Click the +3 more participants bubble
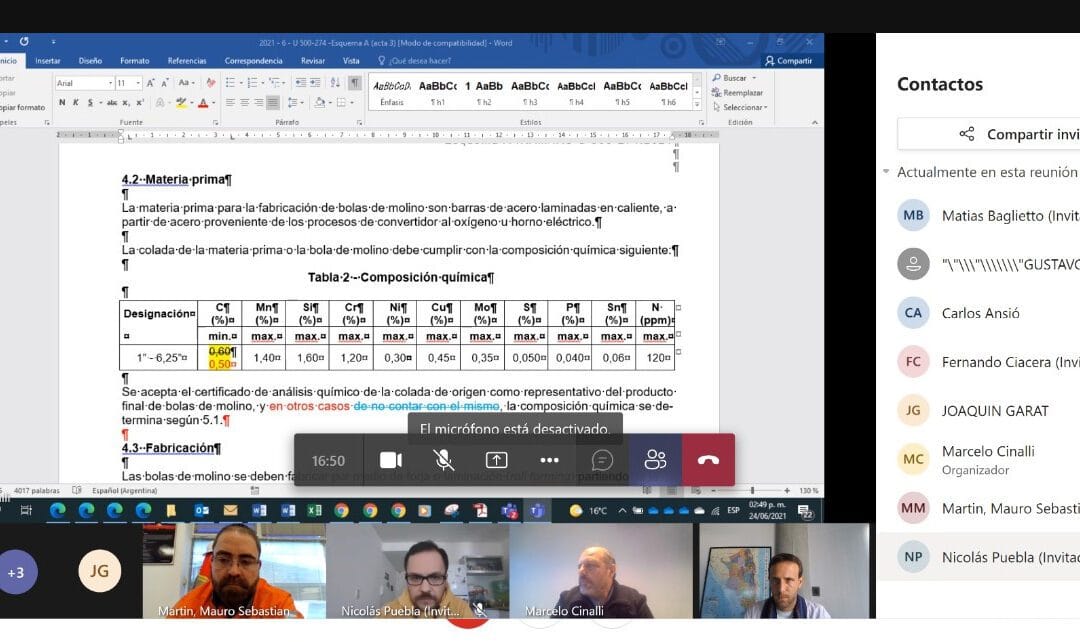Viewport: 1080px width, 642px height. click(x=16, y=572)
